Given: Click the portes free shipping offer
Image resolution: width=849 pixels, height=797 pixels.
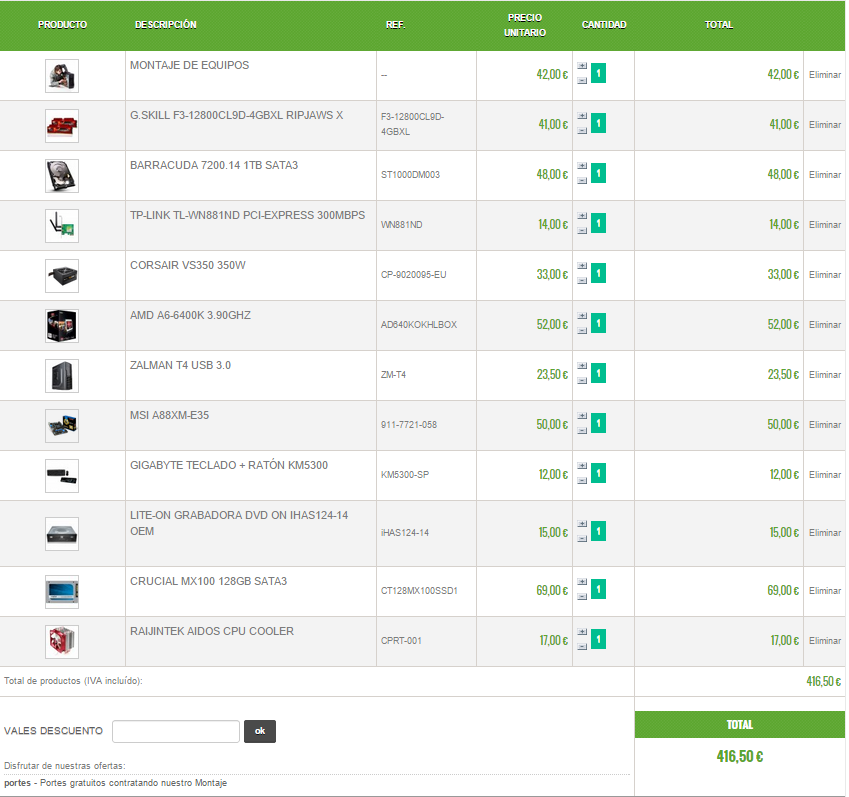Looking at the screenshot, I should (115, 783).
